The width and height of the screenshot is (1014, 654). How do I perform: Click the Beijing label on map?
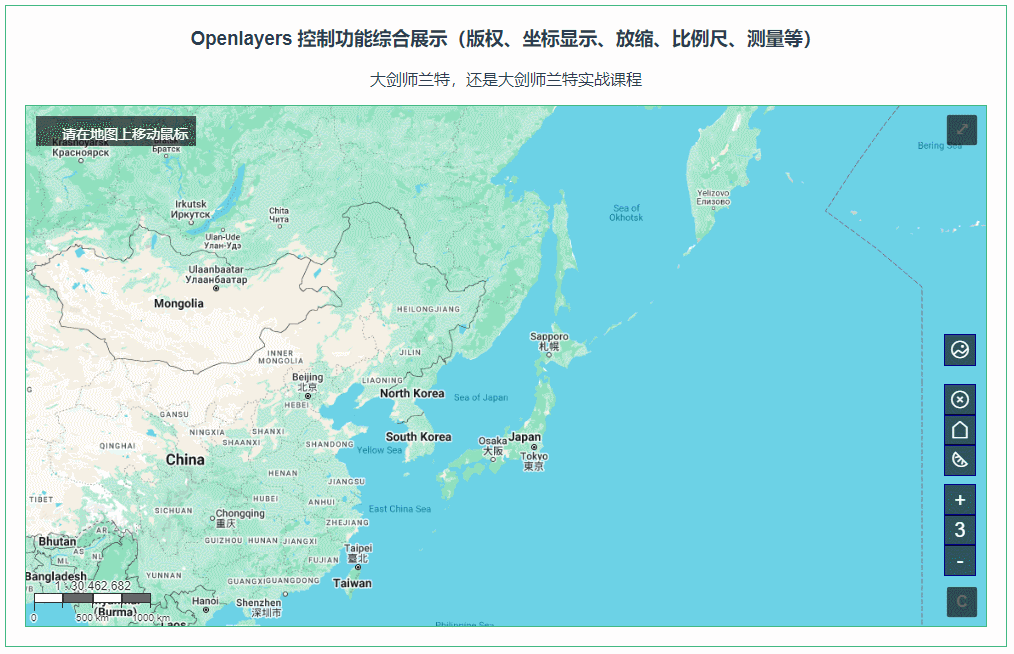click(307, 382)
